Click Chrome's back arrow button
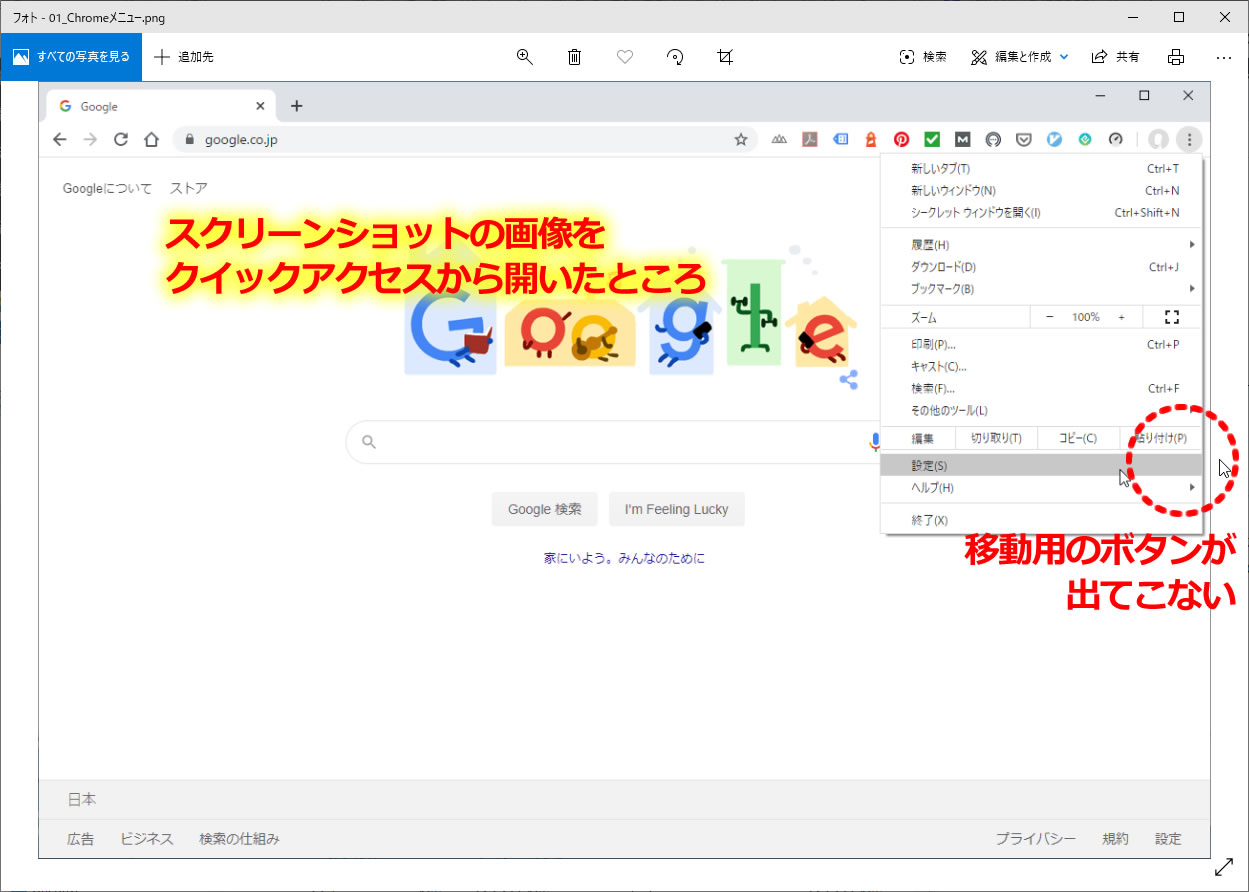 coord(60,140)
